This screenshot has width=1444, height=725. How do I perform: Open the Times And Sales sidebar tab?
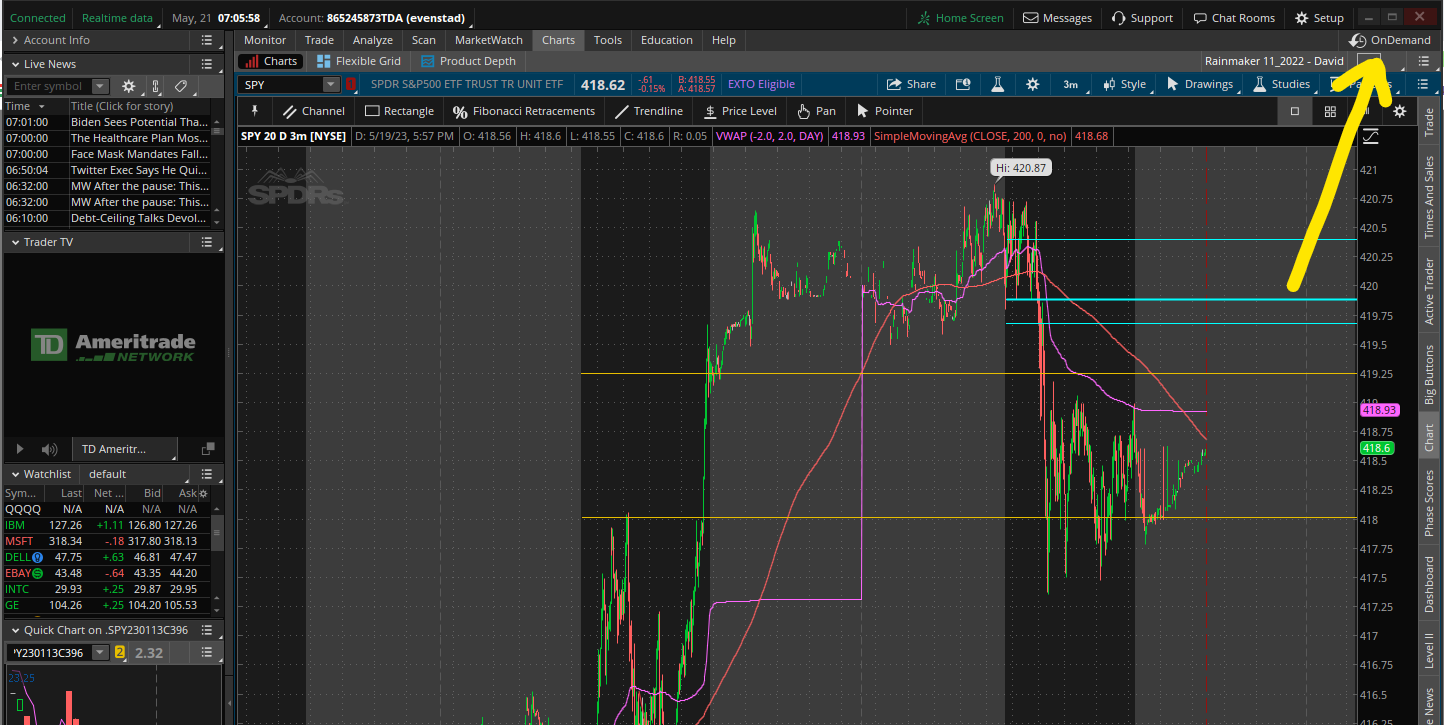(x=1429, y=197)
